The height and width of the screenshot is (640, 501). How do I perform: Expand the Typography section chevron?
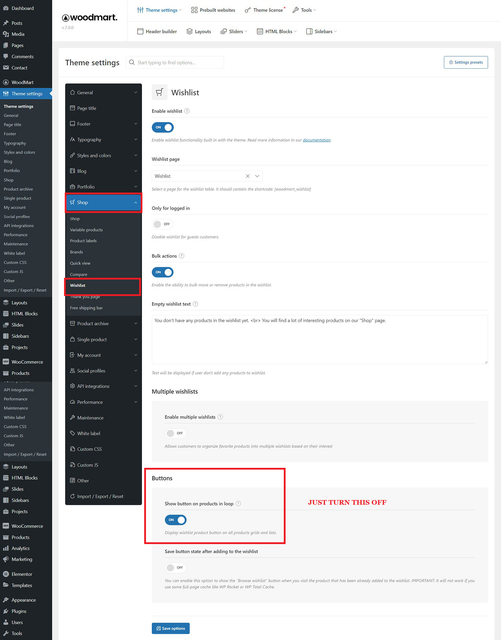(x=136, y=140)
